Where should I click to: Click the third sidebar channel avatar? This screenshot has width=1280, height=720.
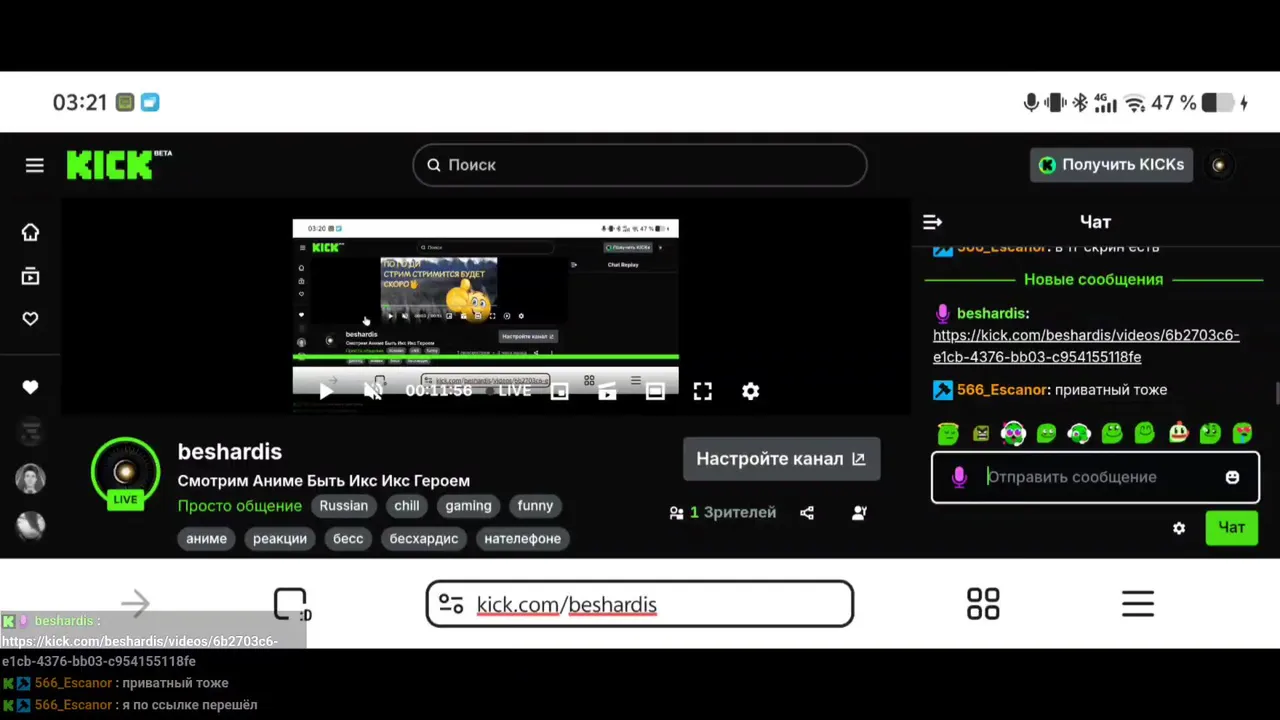pos(31,525)
